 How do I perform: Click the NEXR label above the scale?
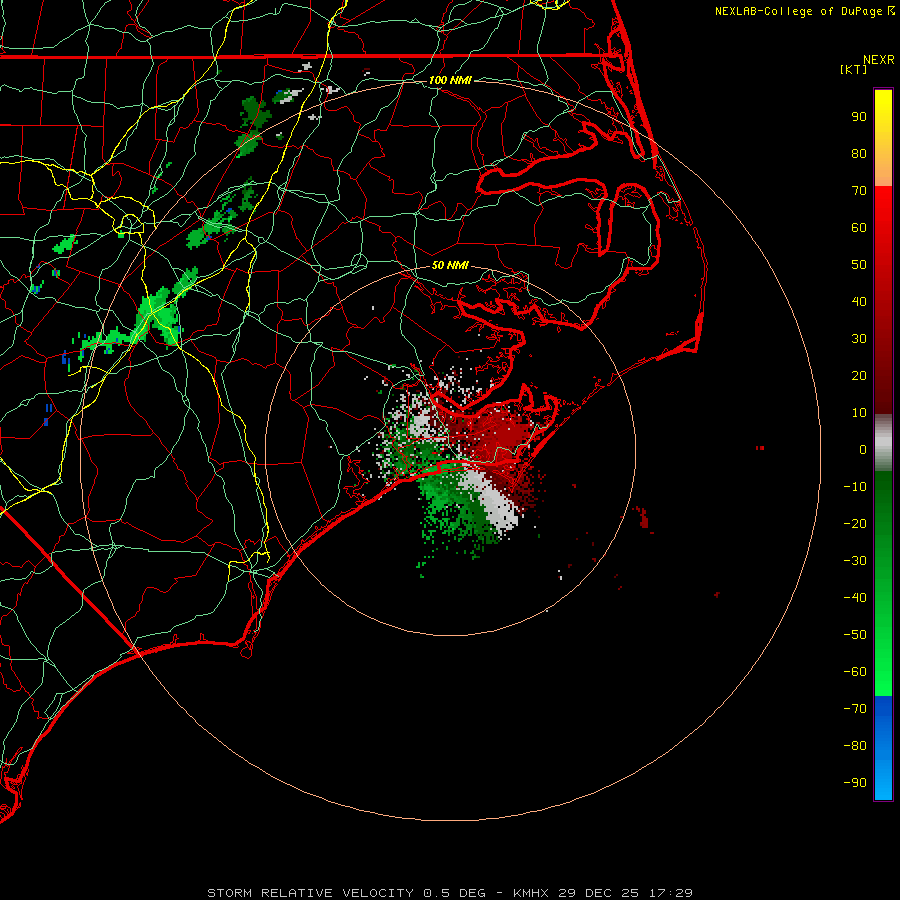pos(879,60)
